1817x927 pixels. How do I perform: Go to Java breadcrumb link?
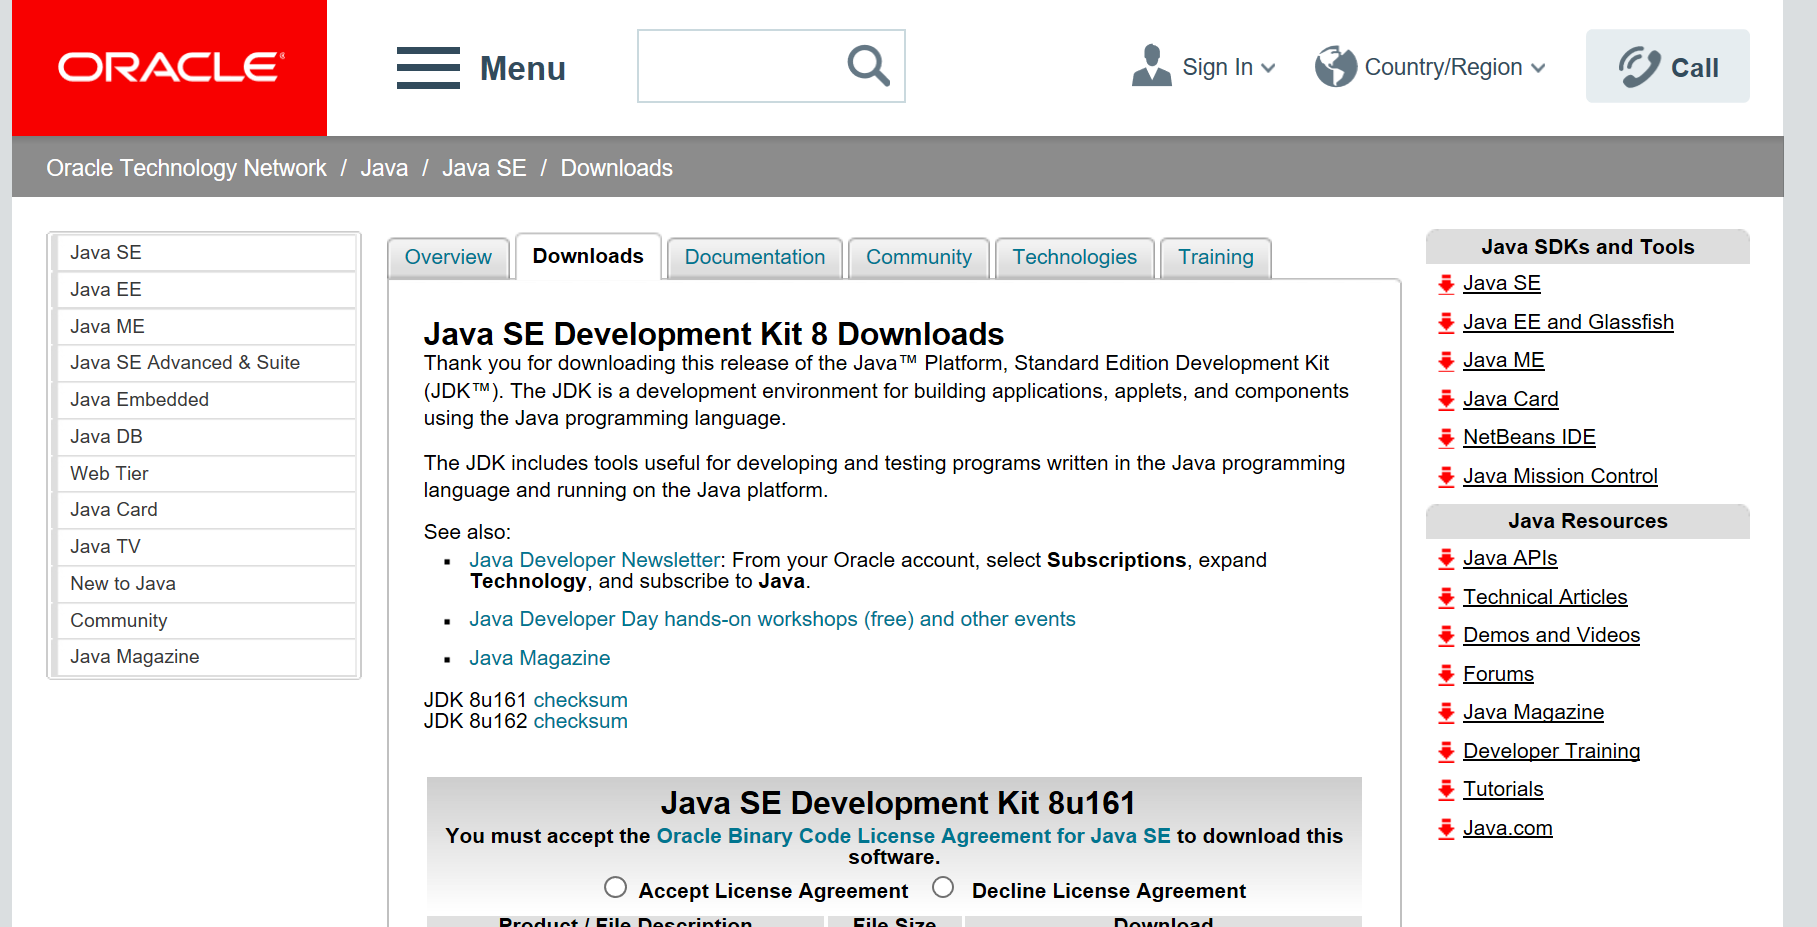coord(384,168)
